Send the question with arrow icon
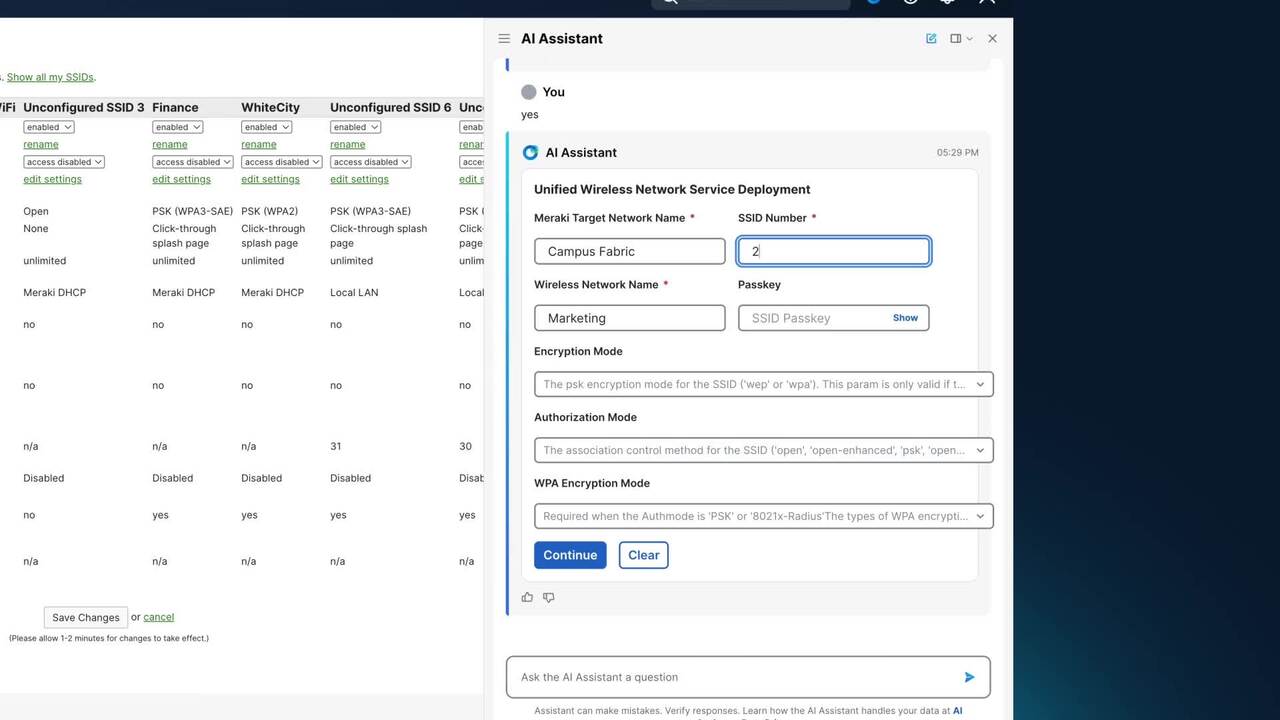The height and width of the screenshot is (720, 1280). point(969,677)
